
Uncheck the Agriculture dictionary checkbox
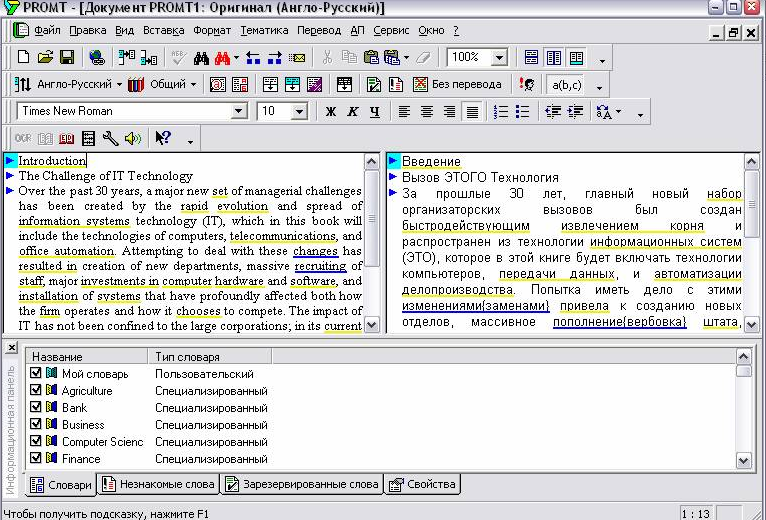36,391
